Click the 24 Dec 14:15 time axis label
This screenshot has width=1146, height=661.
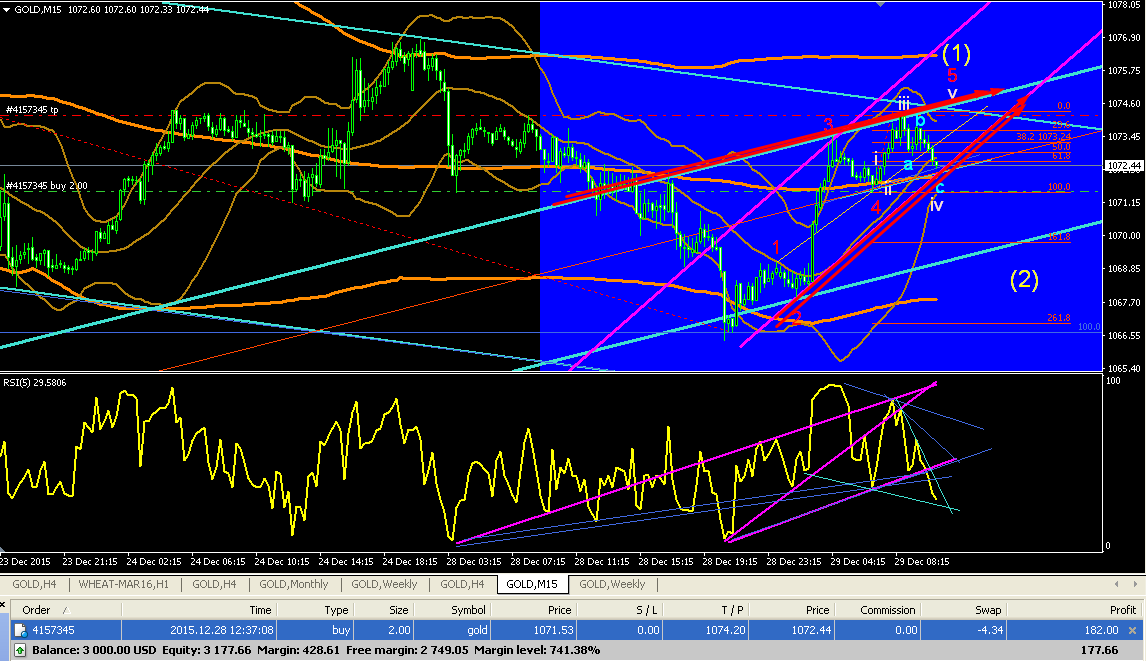(x=346, y=562)
